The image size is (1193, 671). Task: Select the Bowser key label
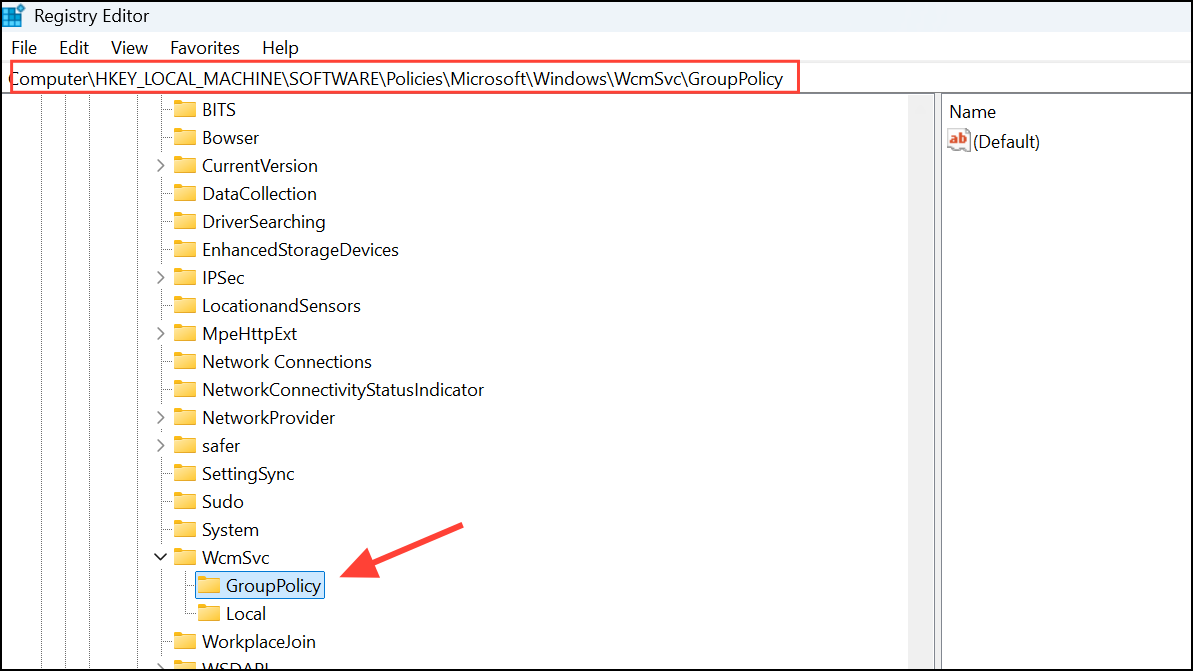click(x=231, y=138)
